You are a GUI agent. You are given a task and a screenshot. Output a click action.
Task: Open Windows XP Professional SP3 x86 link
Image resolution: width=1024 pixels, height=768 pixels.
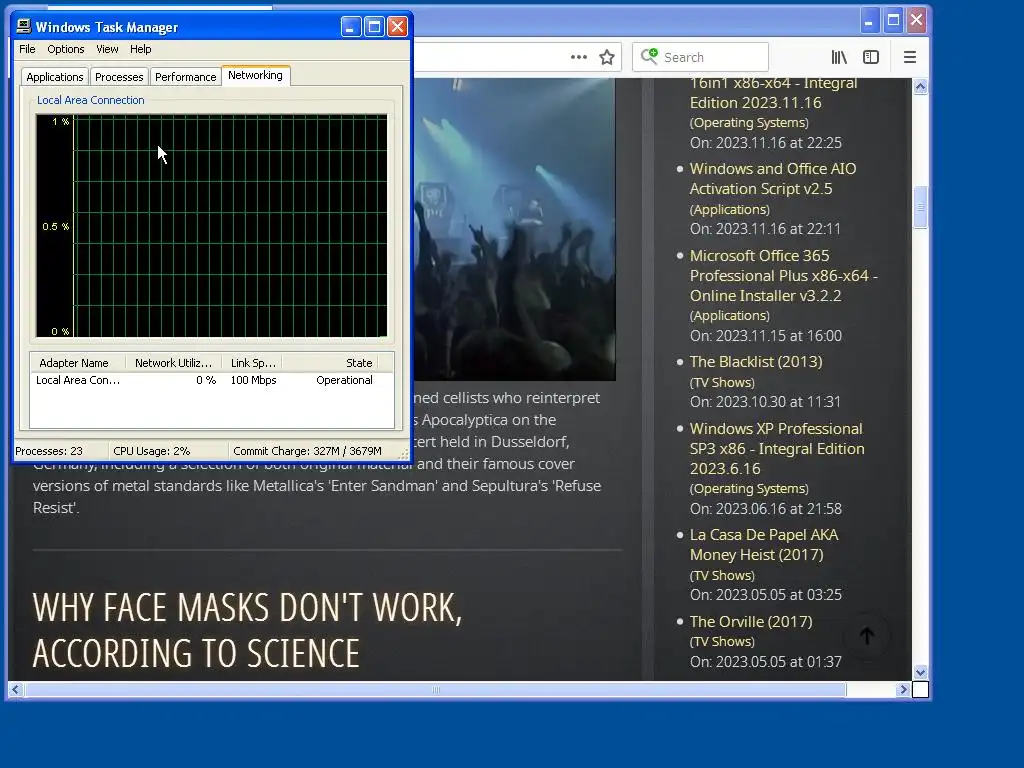pos(777,449)
